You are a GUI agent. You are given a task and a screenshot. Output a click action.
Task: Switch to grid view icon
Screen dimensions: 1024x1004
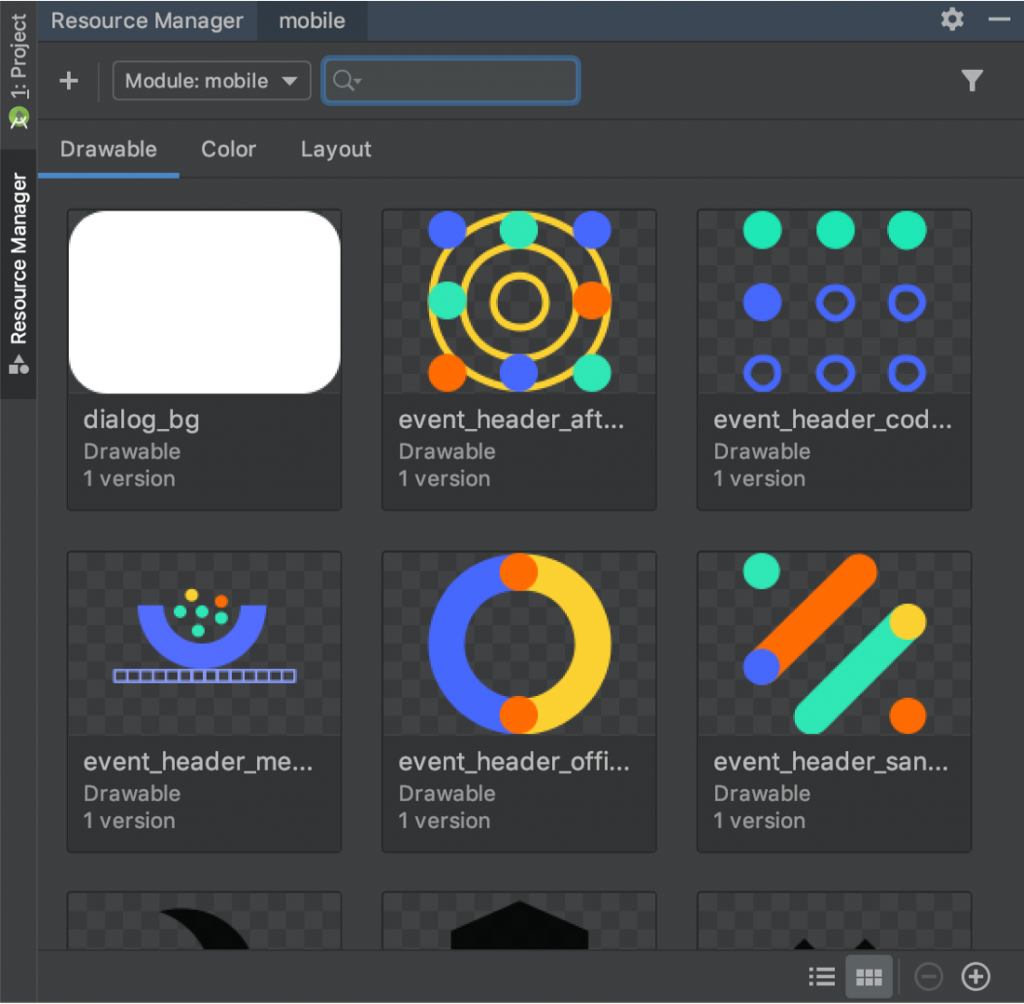tap(869, 977)
